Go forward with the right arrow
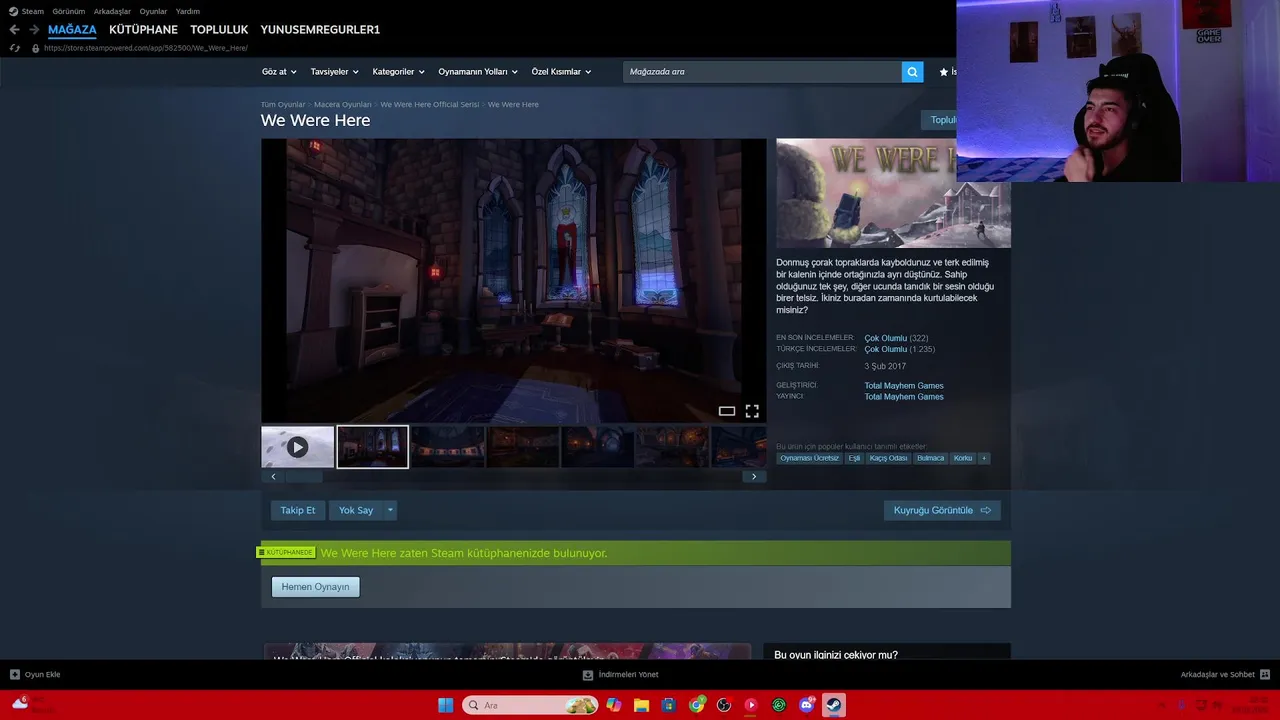 pos(34,30)
